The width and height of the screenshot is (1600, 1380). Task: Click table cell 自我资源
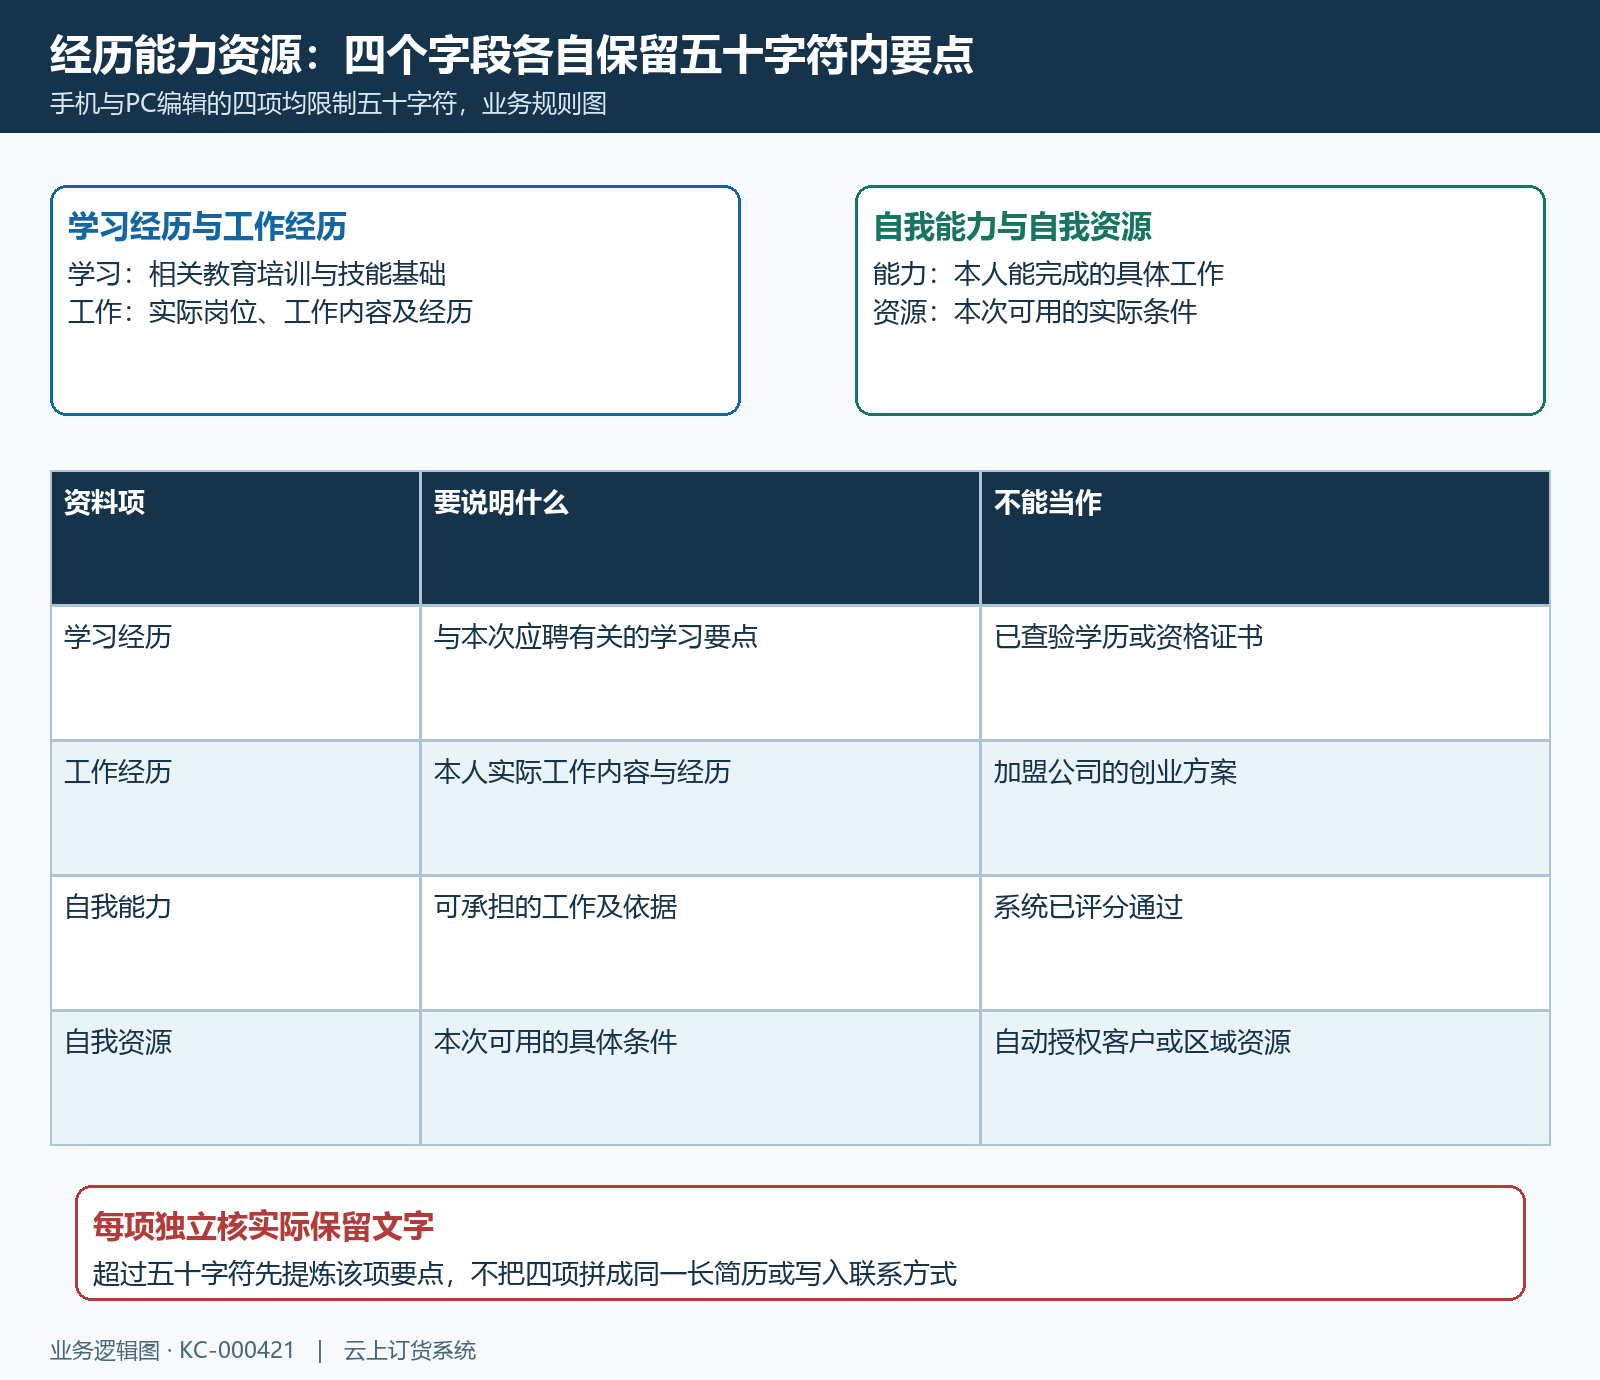[236, 1078]
